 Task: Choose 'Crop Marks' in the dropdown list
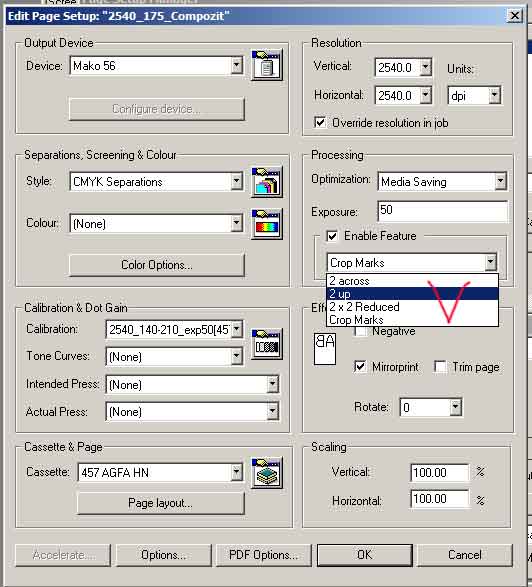pos(412,320)
